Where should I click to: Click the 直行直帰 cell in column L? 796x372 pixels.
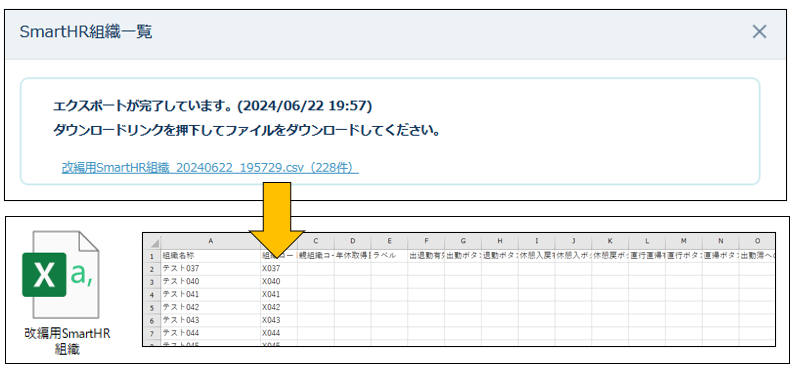coord(647,256)
